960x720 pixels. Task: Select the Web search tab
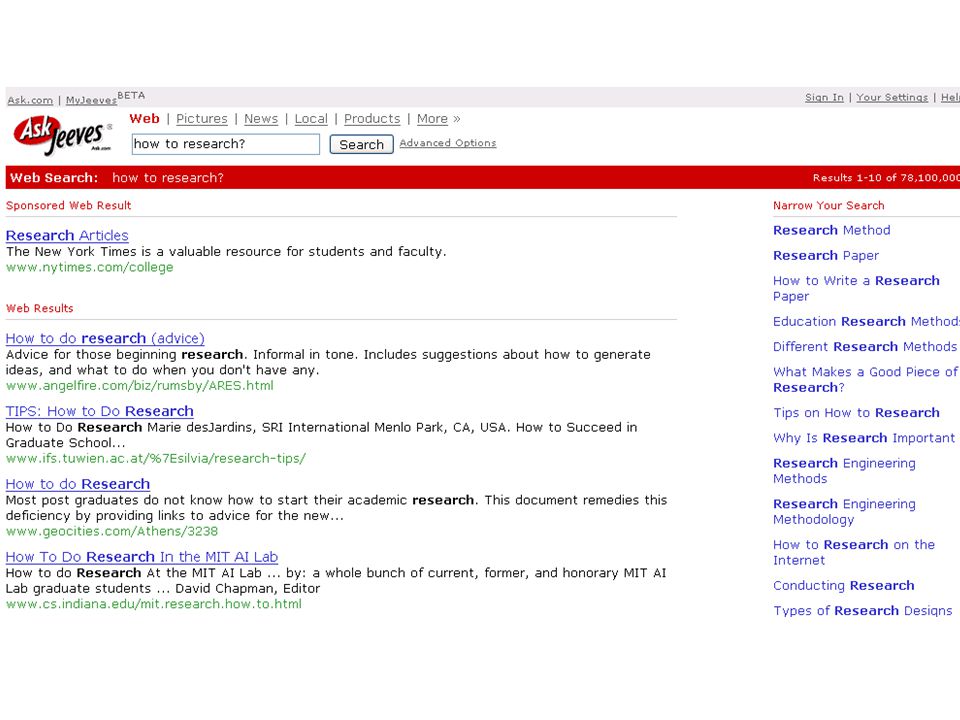(144, 119)
